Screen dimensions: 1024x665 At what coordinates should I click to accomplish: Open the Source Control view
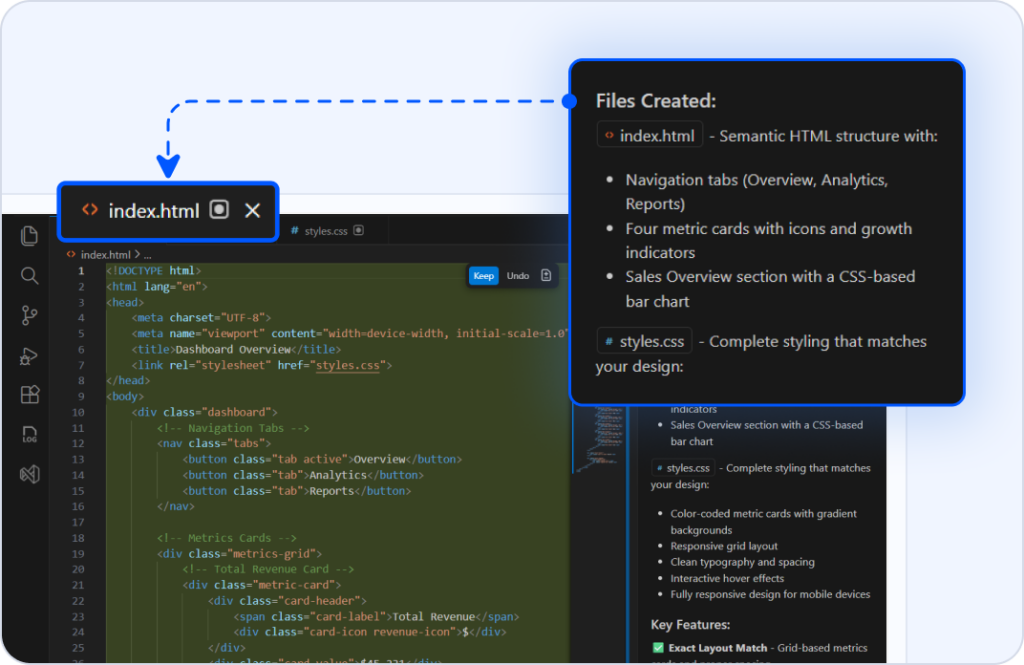point(29,315)
